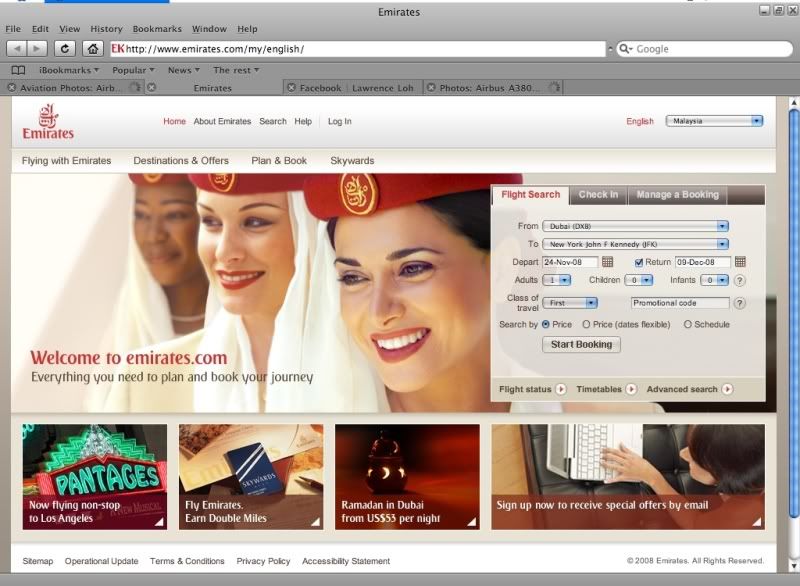Select Price (dates flexible) radio button
This screenshot has height=586, width=800.
click(586, 324)
